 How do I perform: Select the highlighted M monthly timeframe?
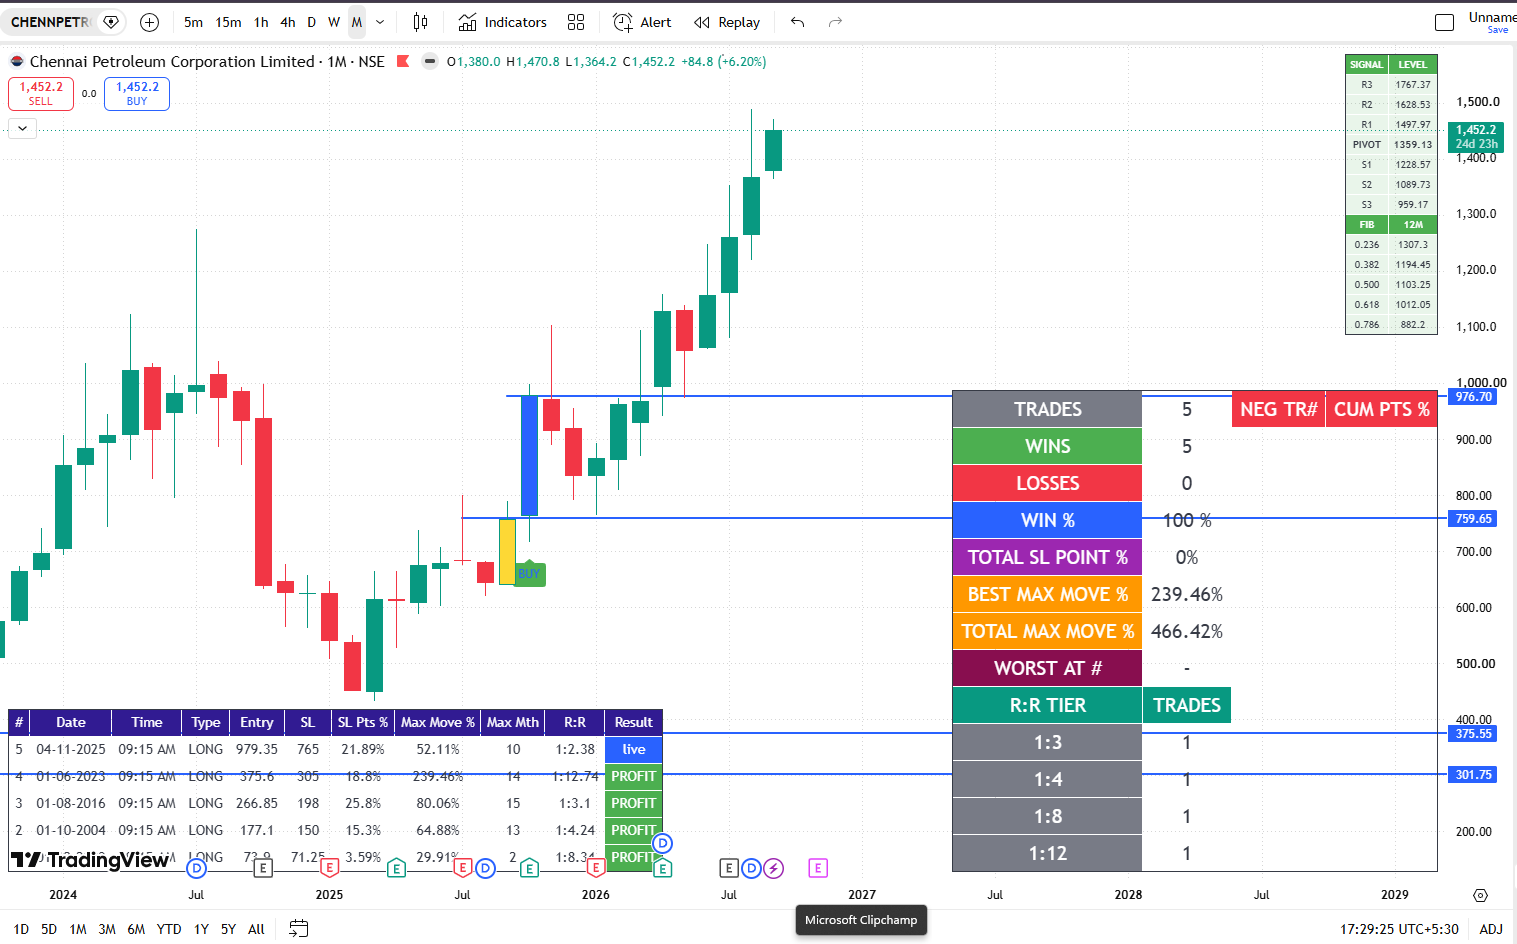pyautogui.click(x=357, y=22)
